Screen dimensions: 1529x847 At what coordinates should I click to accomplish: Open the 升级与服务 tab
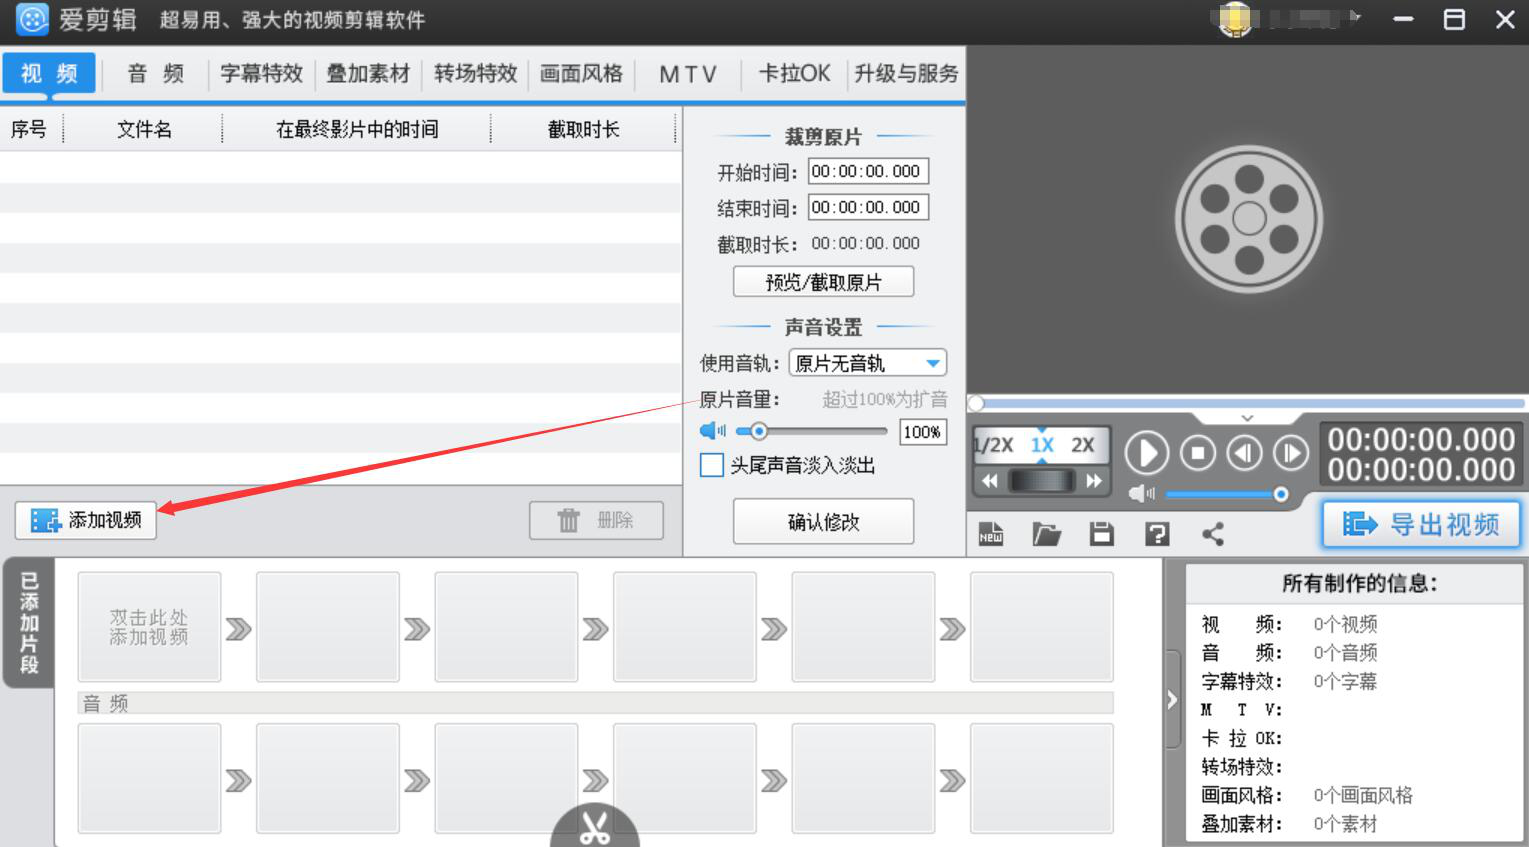(x=906, y=73)
